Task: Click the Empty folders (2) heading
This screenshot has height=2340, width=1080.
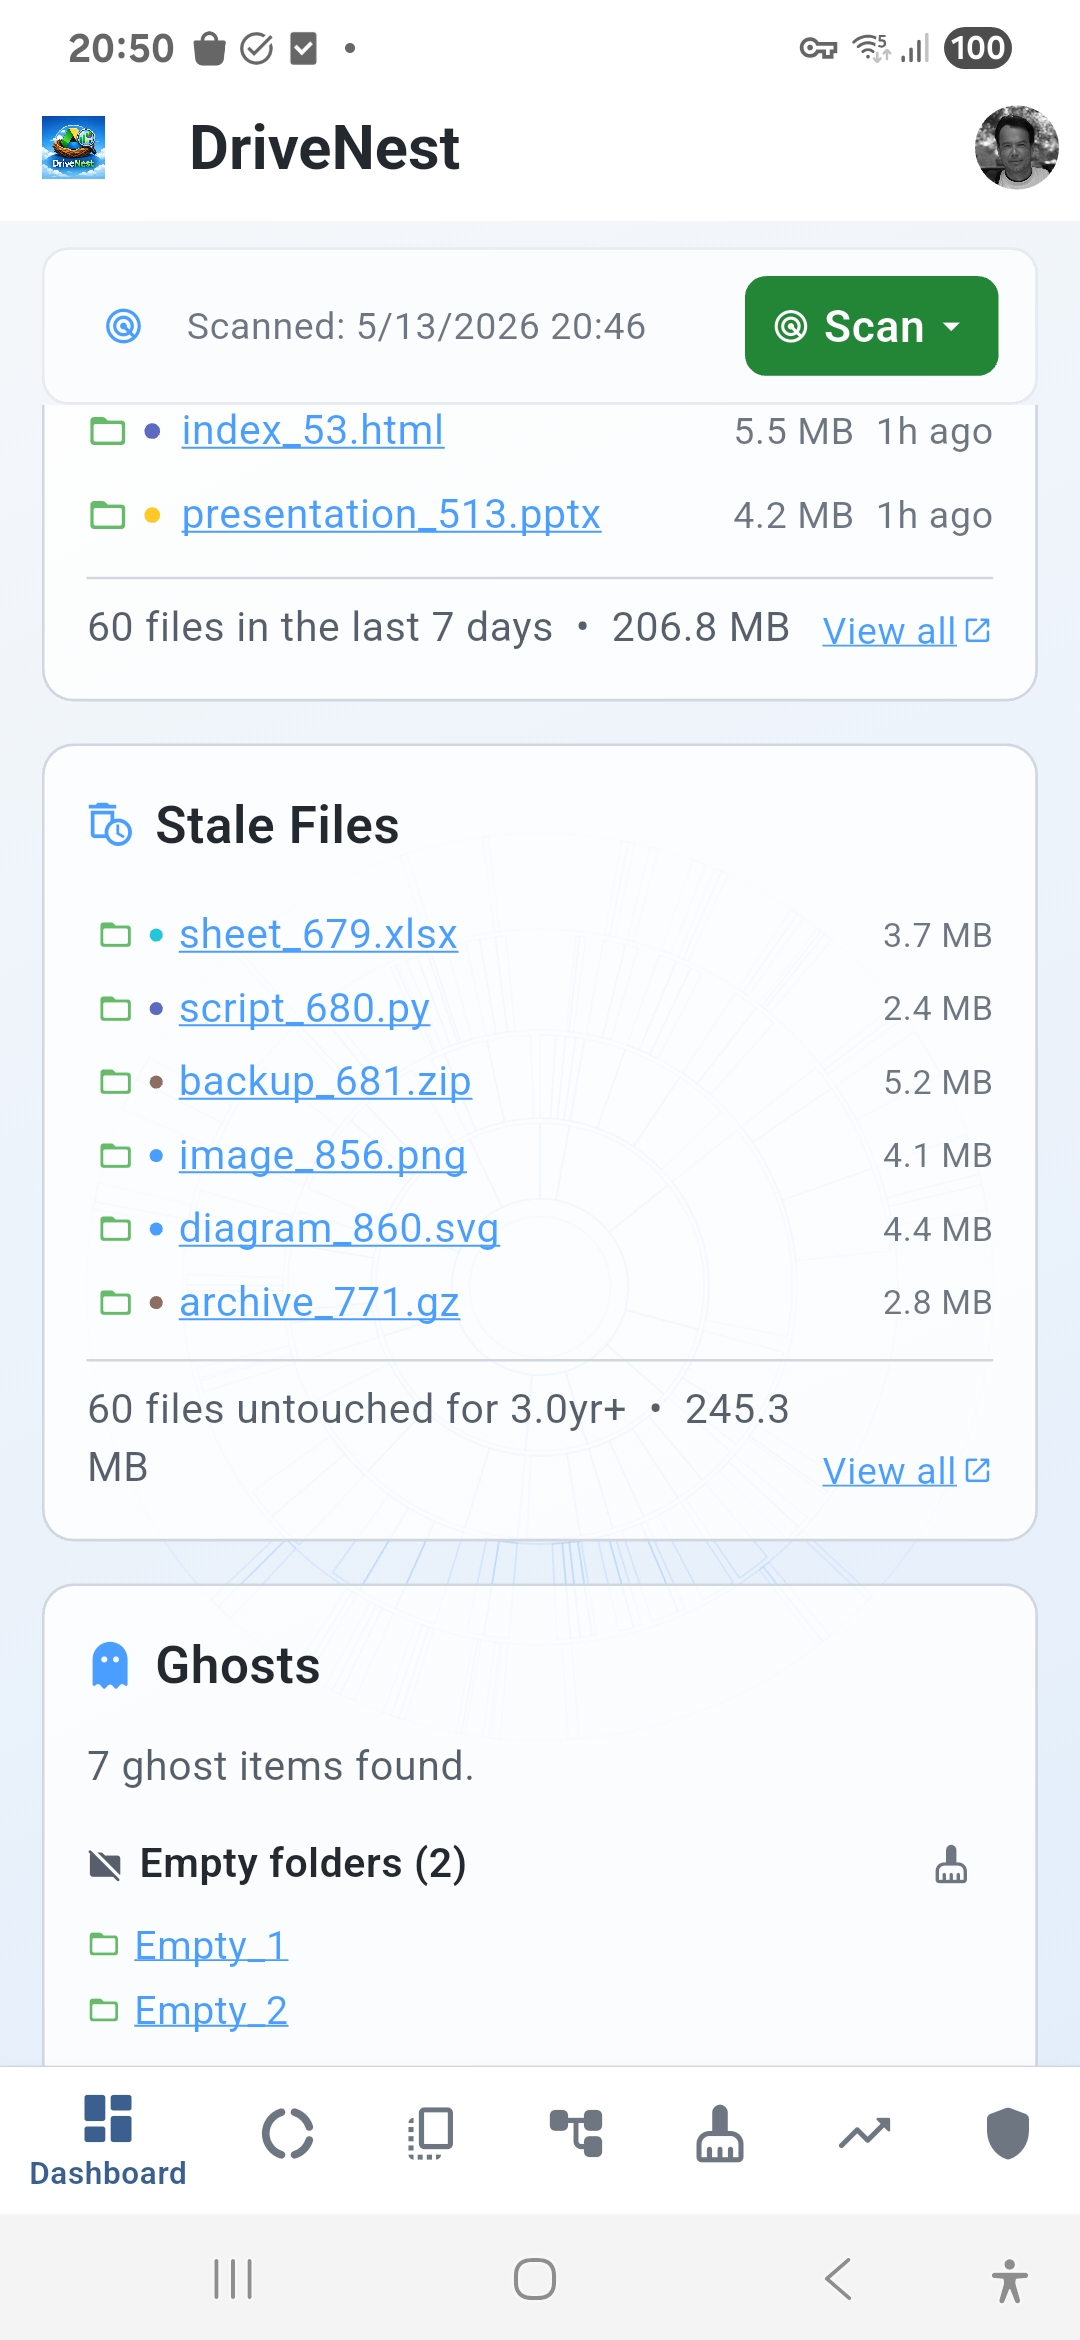Action: coord(303,1864)
